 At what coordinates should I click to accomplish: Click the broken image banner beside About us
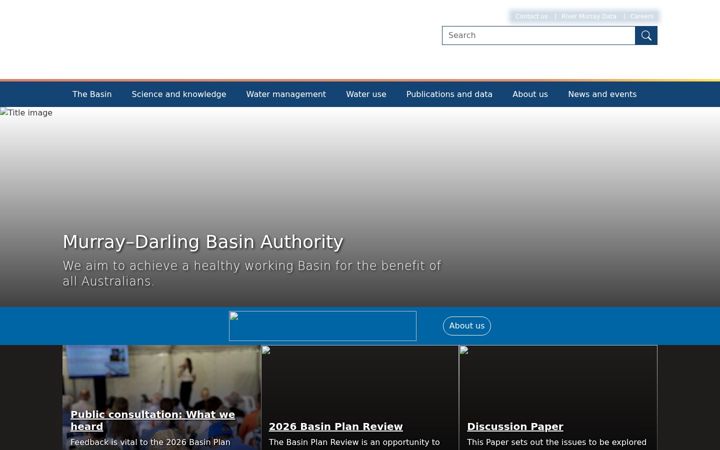323,326
